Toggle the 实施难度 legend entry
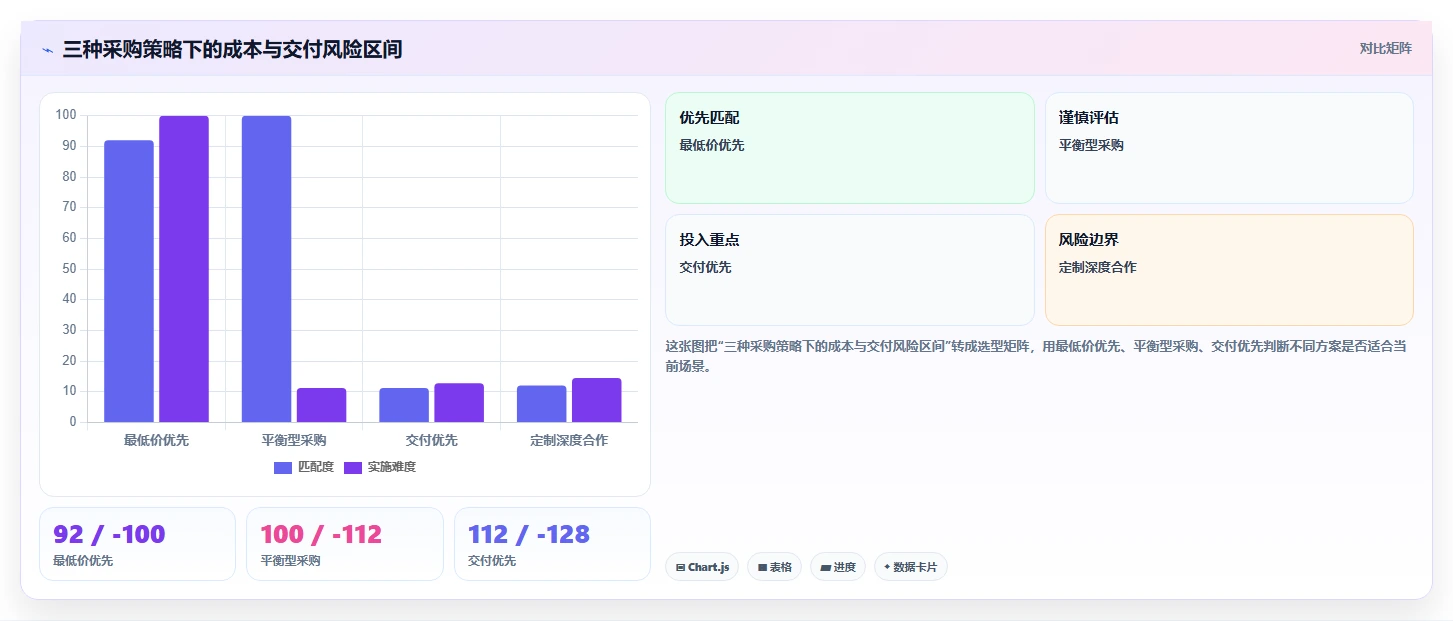The width and height of the screenshot is (1453, 621). [x=380, y=467]
